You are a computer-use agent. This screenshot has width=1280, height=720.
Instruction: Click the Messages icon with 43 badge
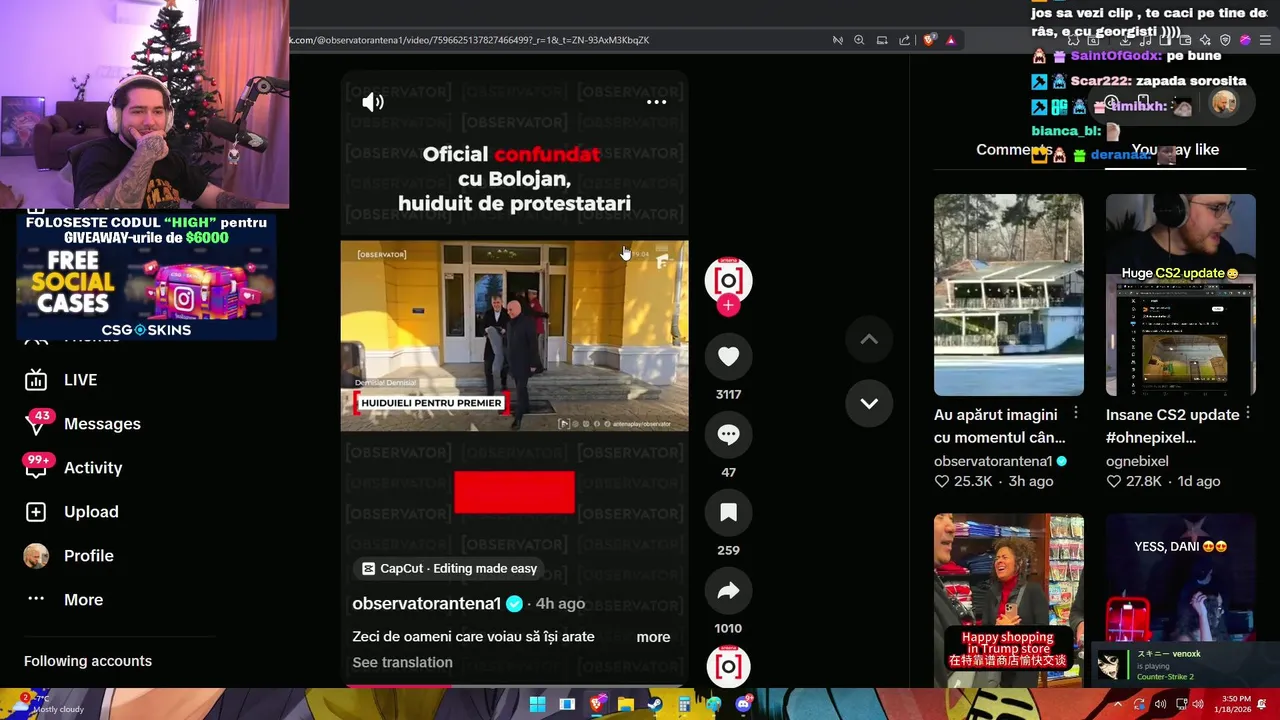[36, 424]
